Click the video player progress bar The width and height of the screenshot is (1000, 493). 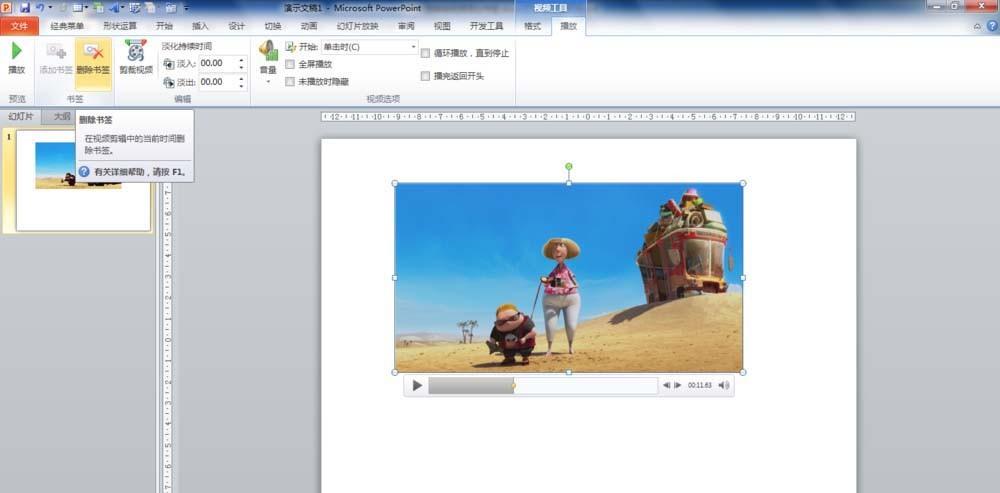click(543, 385)
